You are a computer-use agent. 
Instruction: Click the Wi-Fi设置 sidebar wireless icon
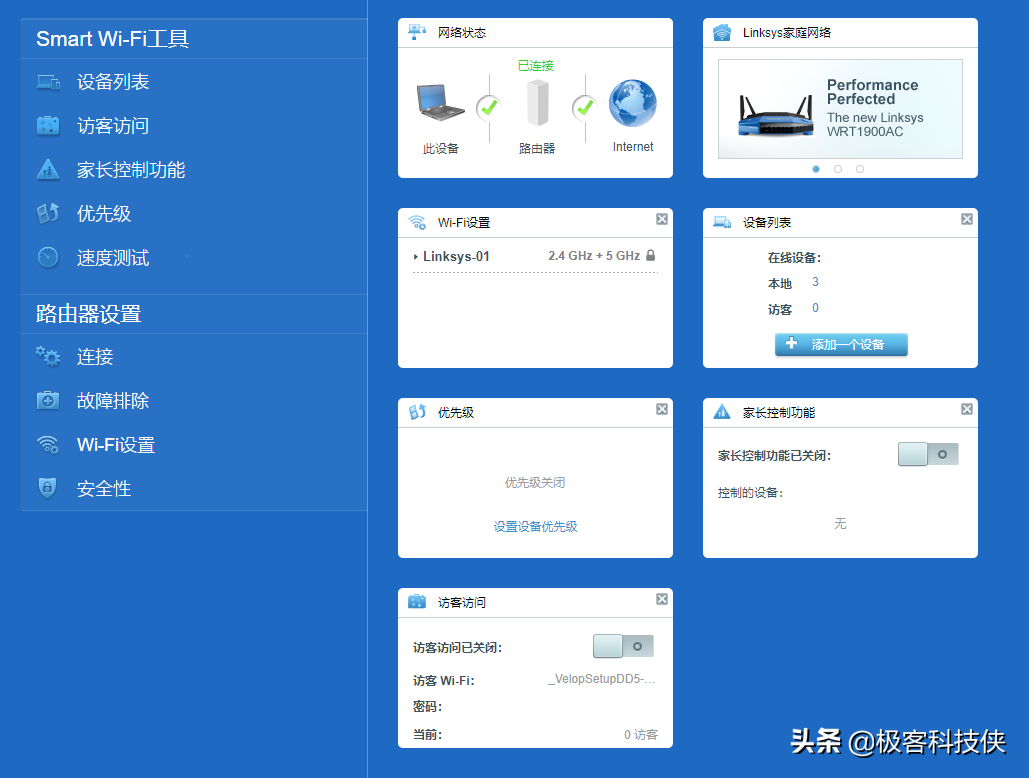point(48,445)
